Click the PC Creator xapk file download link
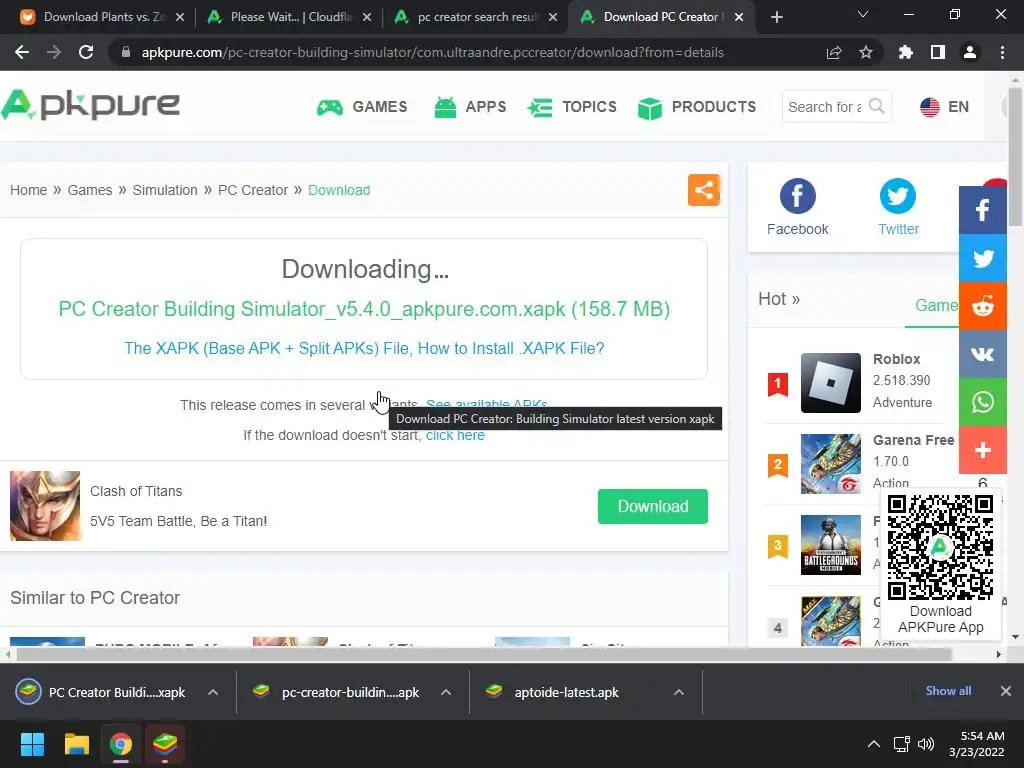The image size is (1024, 768). point(364,308)
